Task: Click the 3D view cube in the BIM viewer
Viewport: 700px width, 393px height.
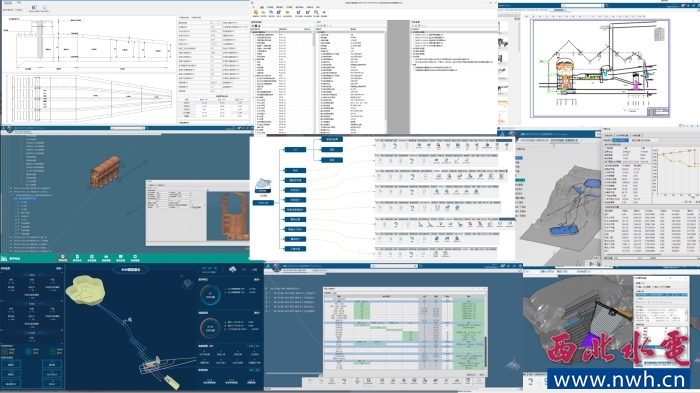Action: tap(187, 283)
